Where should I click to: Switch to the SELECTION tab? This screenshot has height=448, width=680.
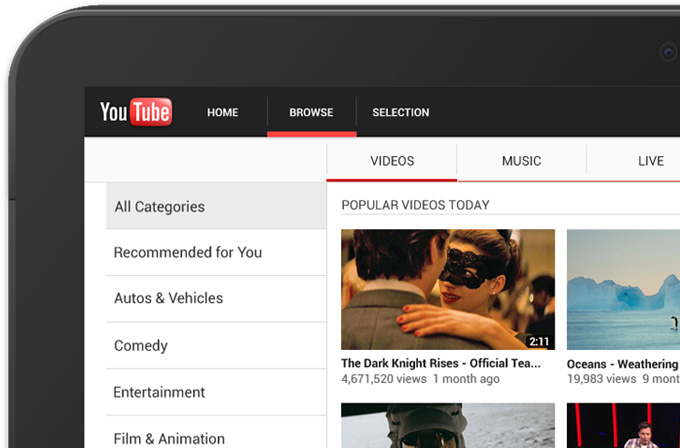click(401, 112)
